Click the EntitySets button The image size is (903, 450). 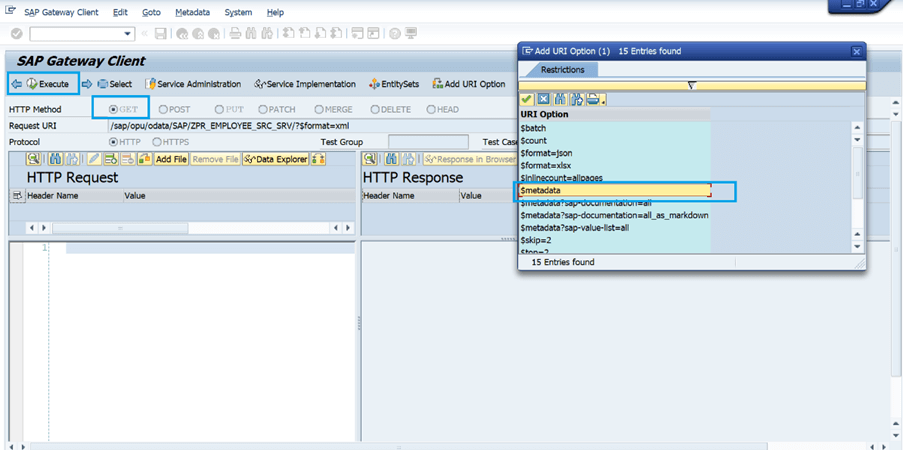click(394, 84)
